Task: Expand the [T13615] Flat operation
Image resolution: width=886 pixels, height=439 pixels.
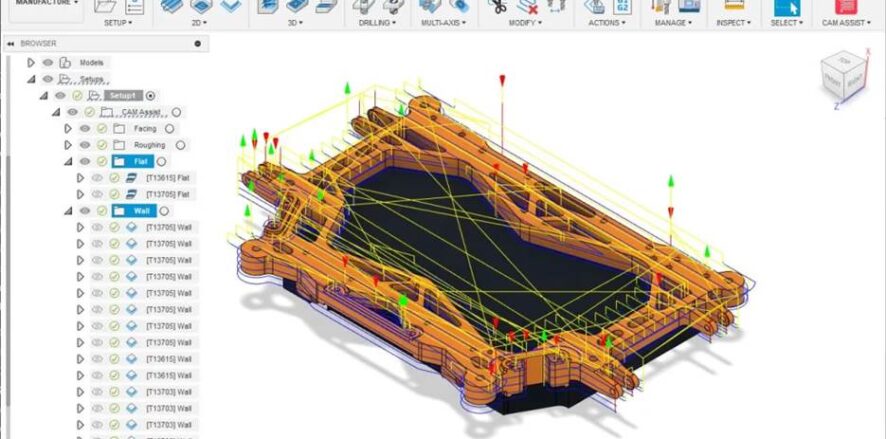Action: (x=80, y=178)
